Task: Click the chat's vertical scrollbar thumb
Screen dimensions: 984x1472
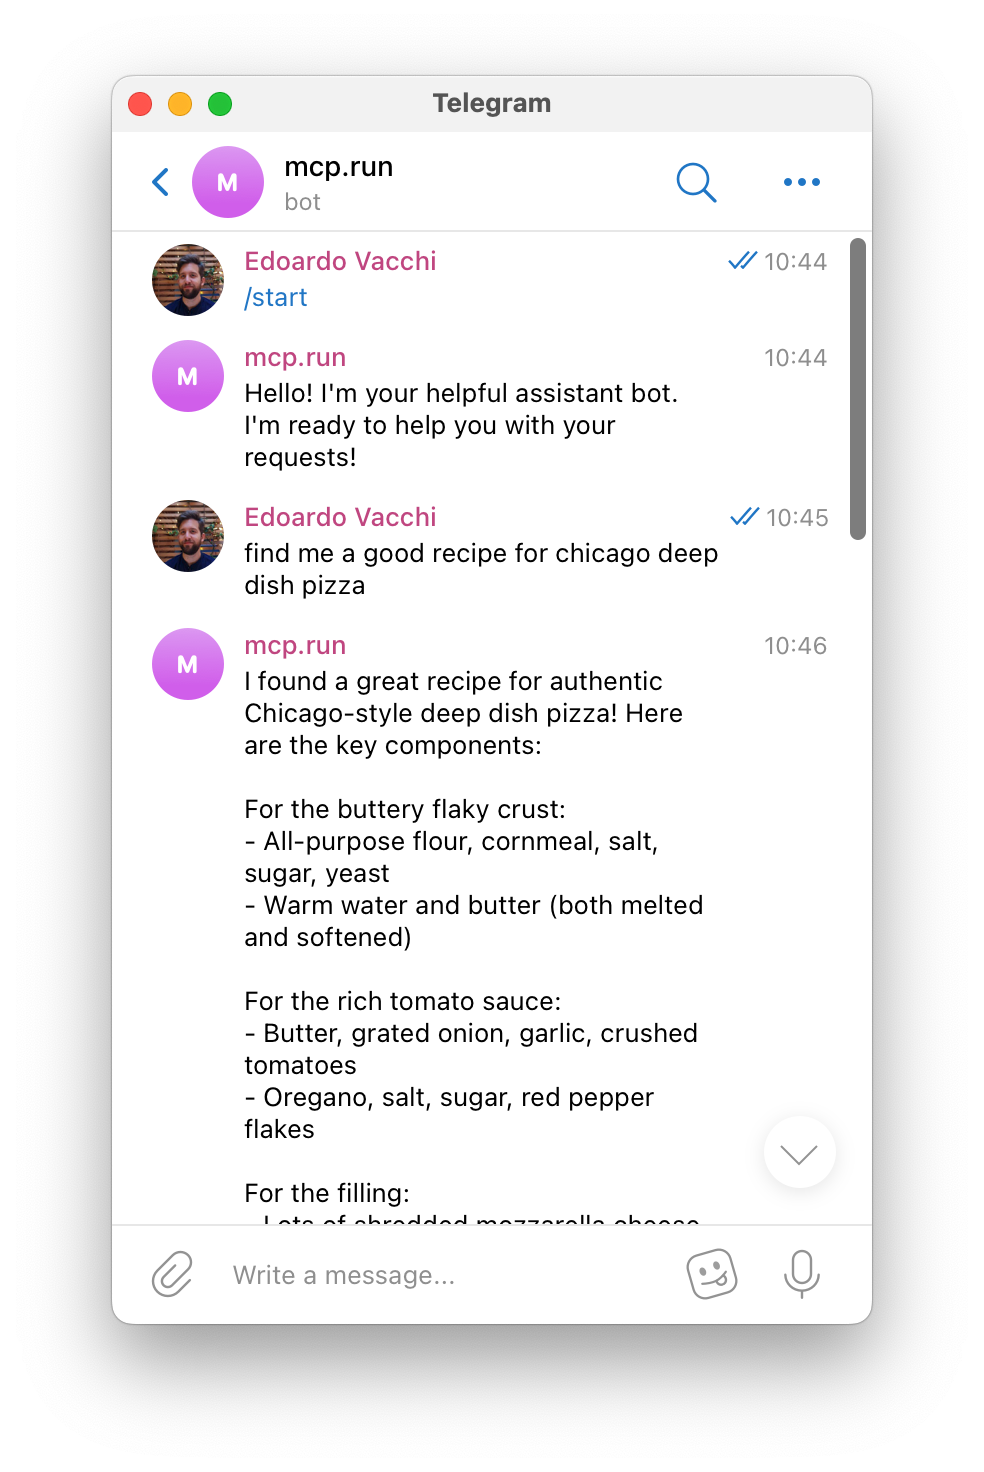Action: click(858, 389)
